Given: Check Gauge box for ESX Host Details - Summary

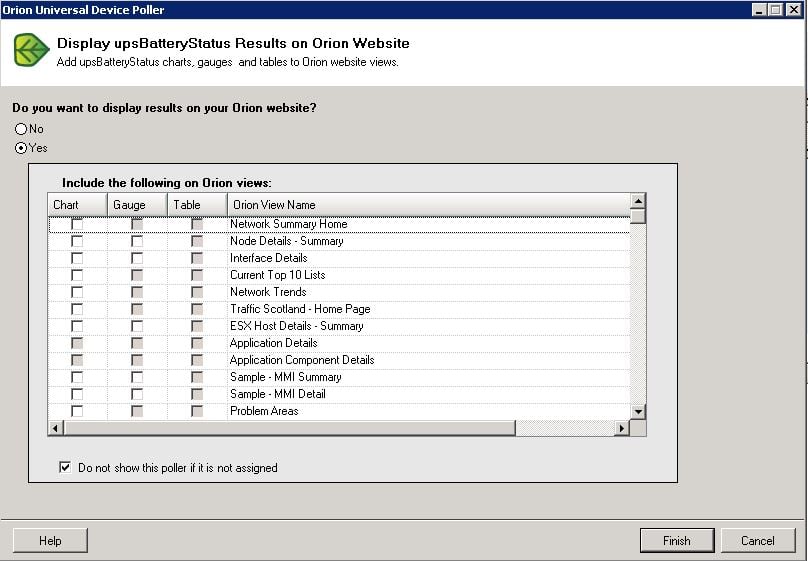Looking at the screenshot, I should tap(137, 326).
